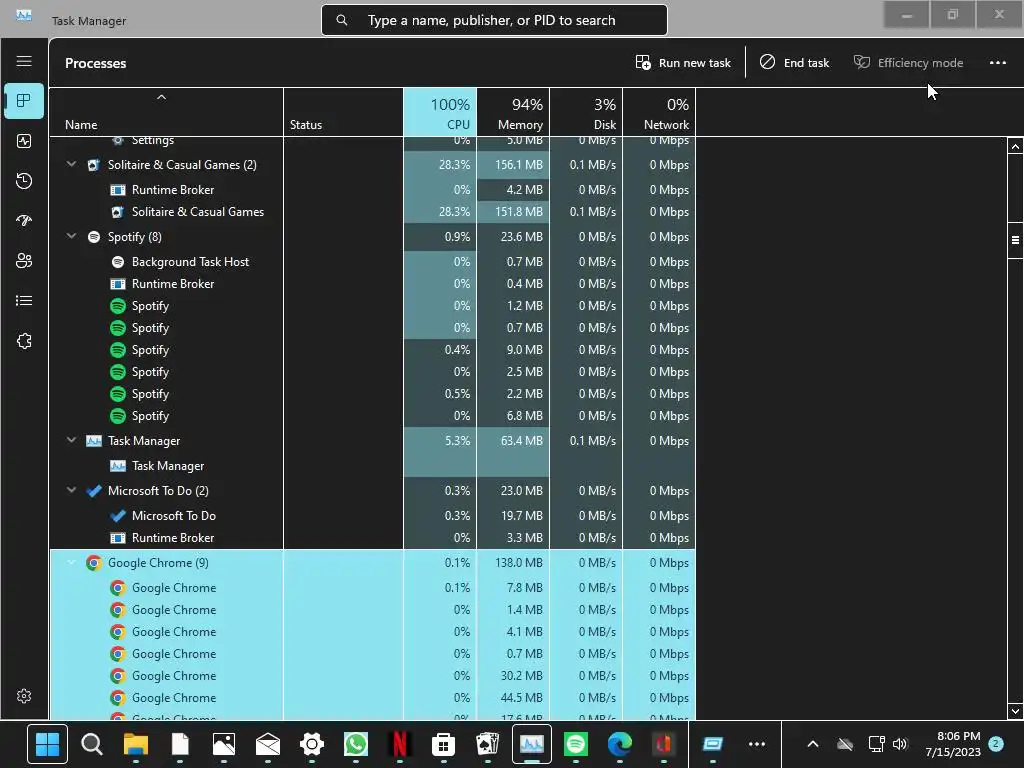Click the Run new task button
Screen dimensions: 1024x768
683,63
